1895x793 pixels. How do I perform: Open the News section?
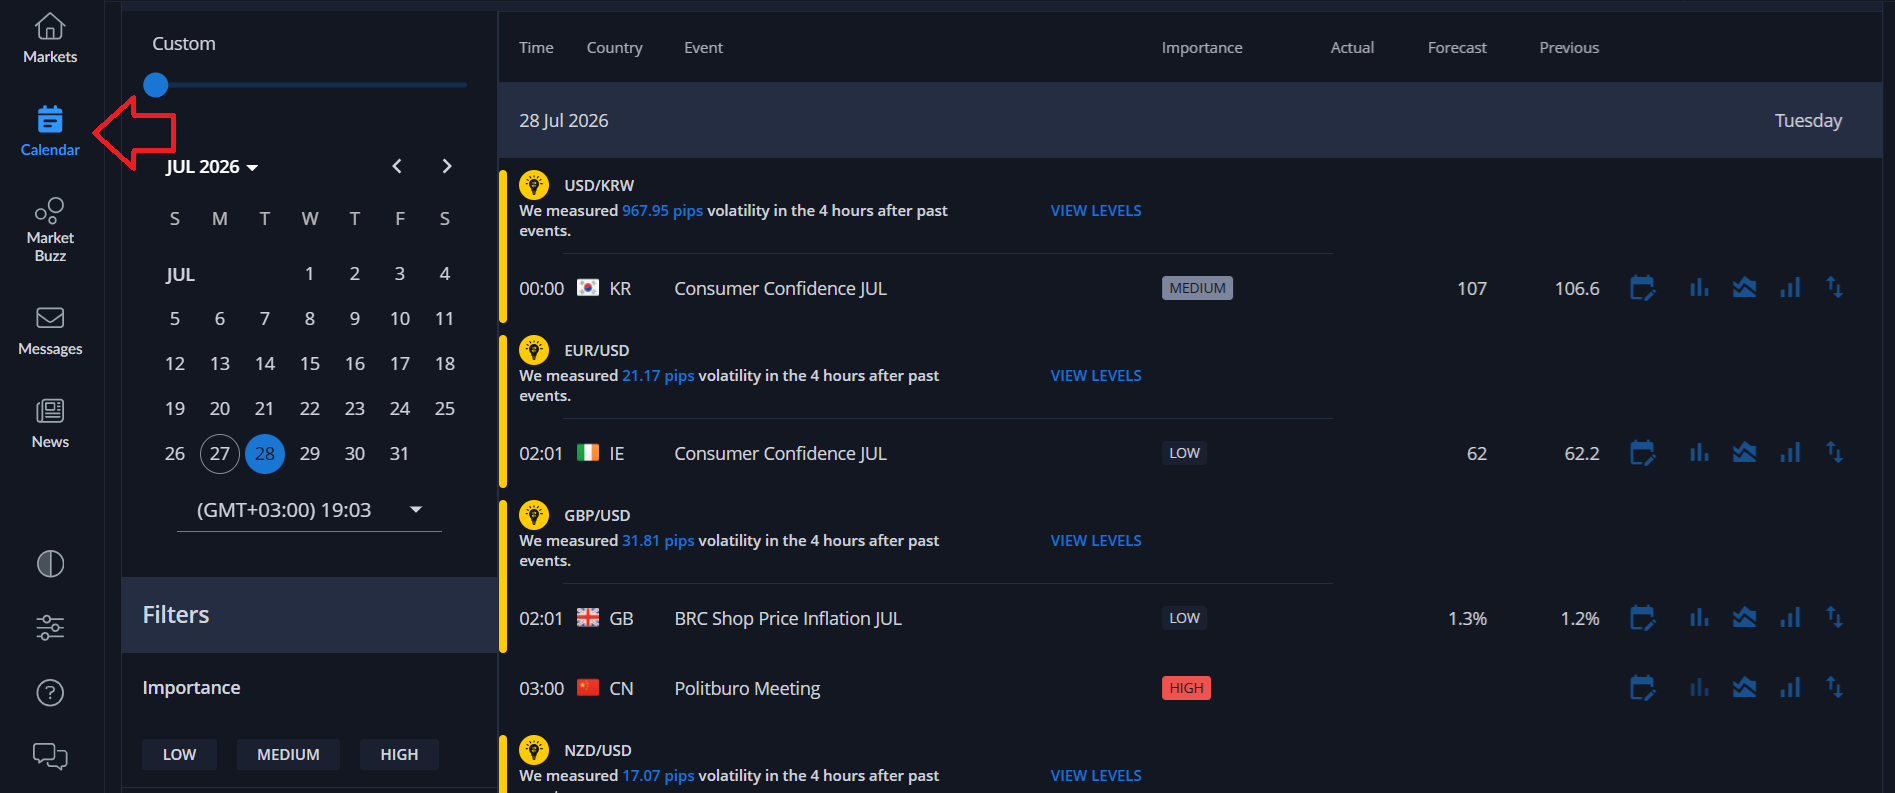click(50, 424)
